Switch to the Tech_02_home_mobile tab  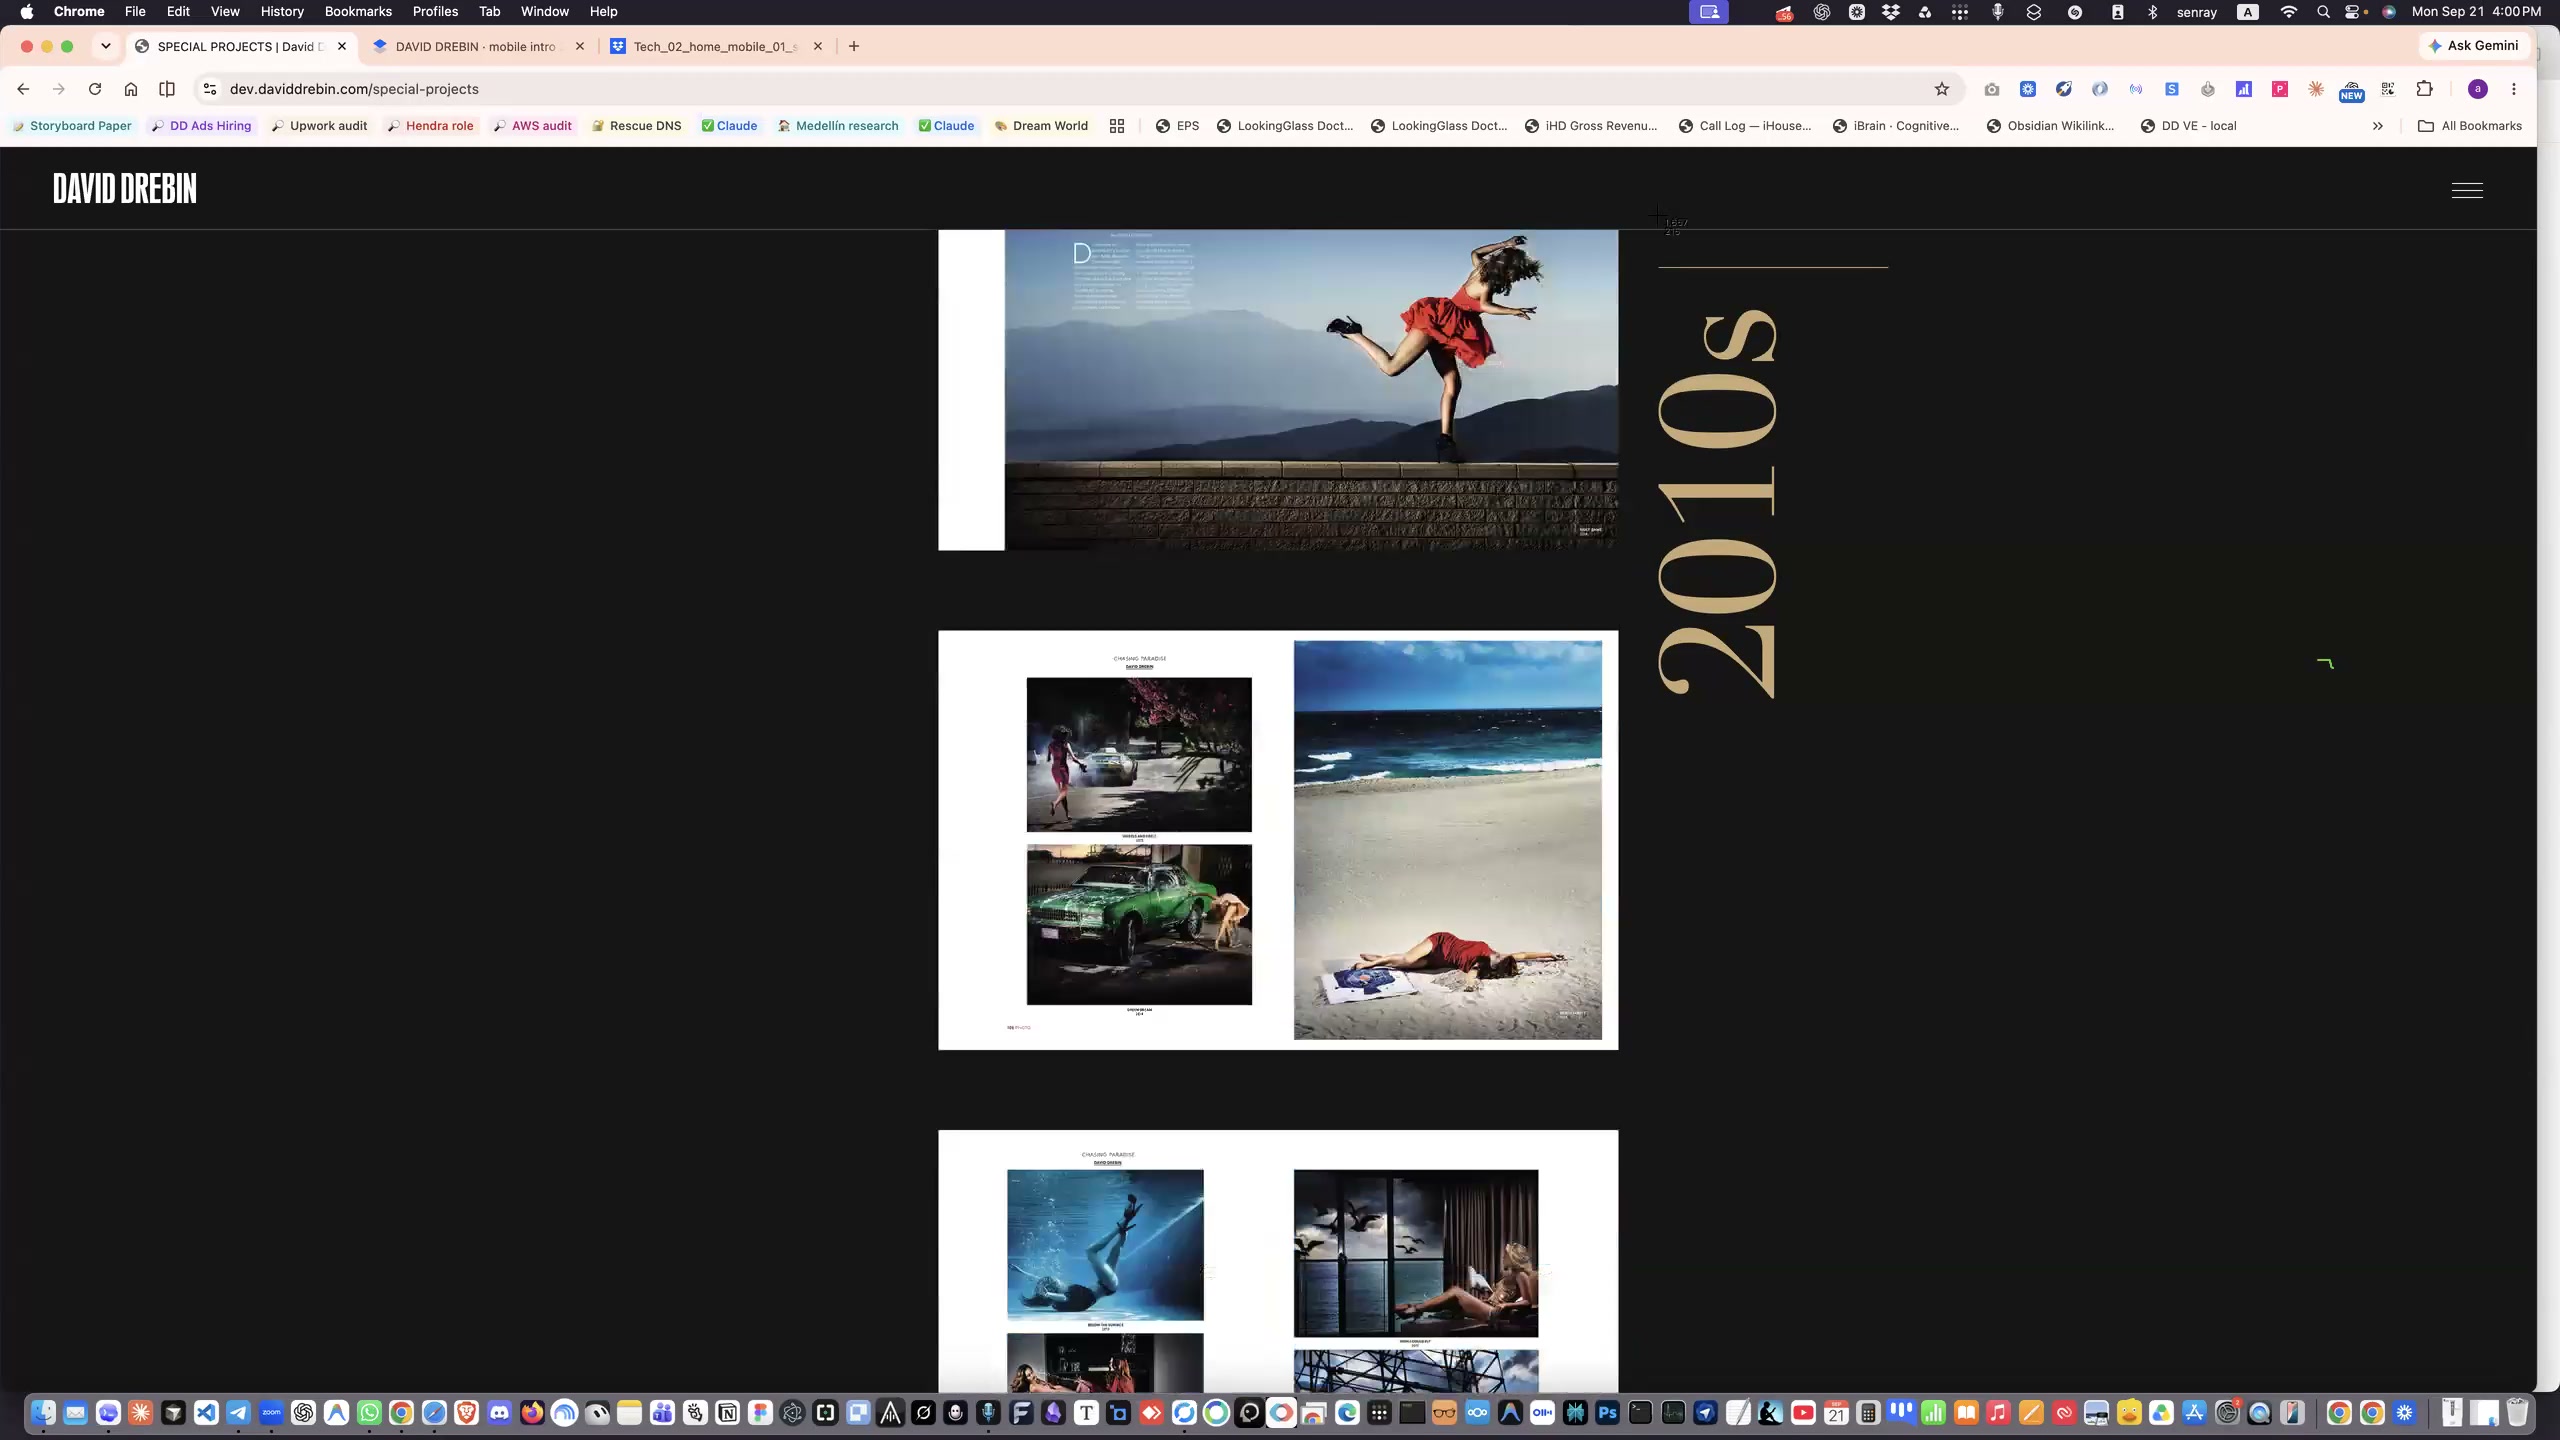coord(716,46)
